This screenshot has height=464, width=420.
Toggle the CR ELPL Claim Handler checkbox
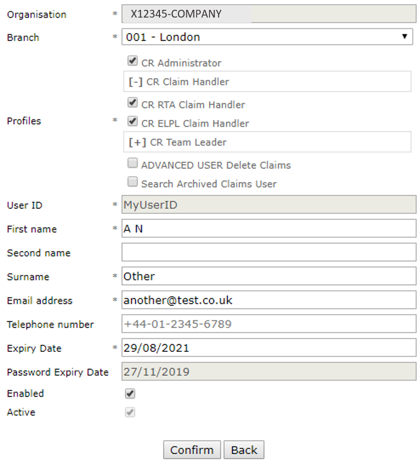pos(133,121)
